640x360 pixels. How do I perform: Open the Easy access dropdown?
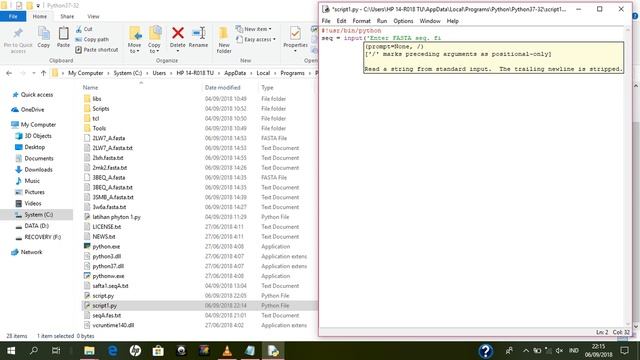point(256,39)
